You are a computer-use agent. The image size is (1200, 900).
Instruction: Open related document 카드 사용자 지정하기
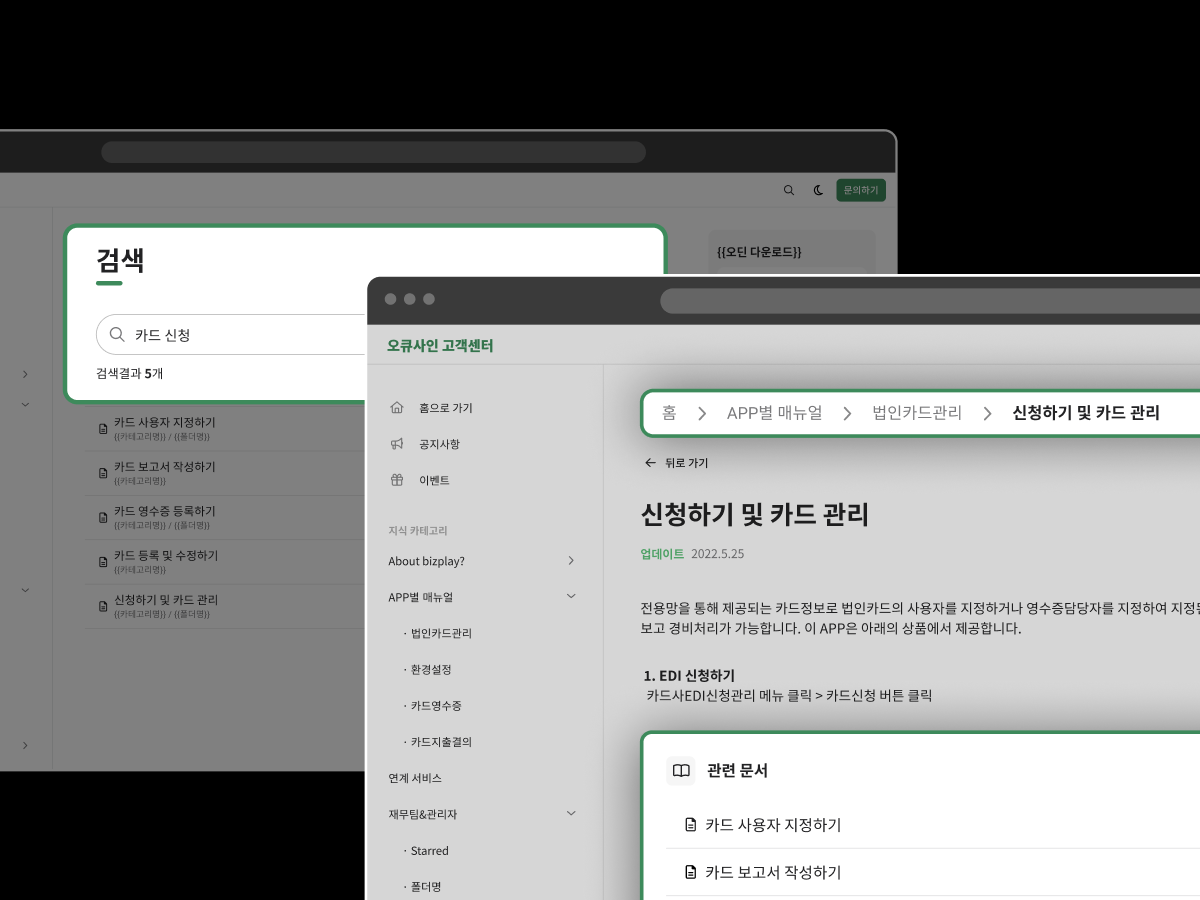(x=773, y=825)
